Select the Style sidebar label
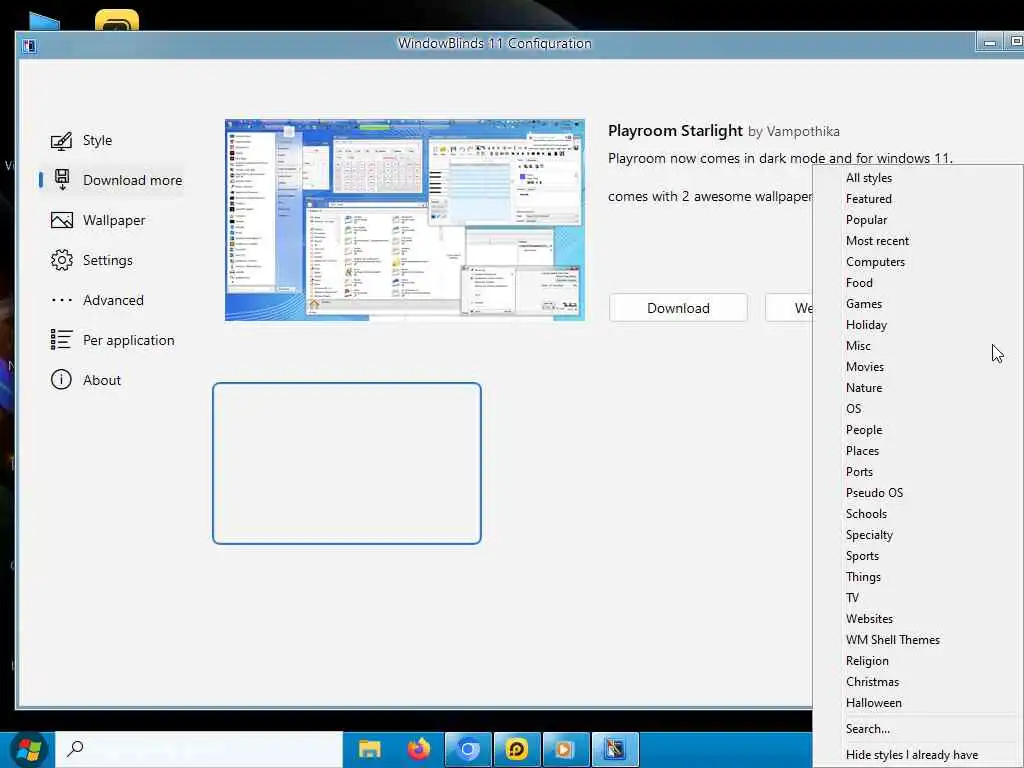Screen dimensions: 1024x768 pos(97,140)
